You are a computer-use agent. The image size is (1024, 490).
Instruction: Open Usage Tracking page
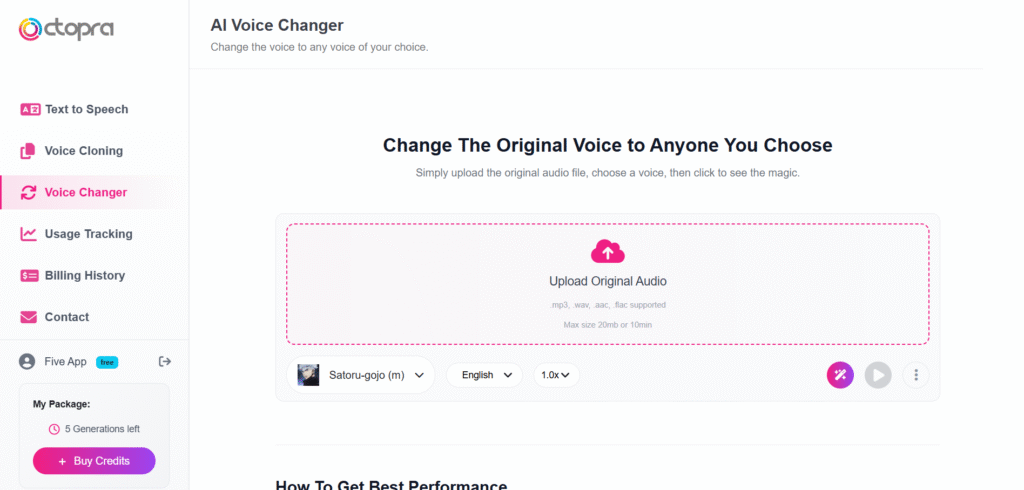[x=76, y=234]
